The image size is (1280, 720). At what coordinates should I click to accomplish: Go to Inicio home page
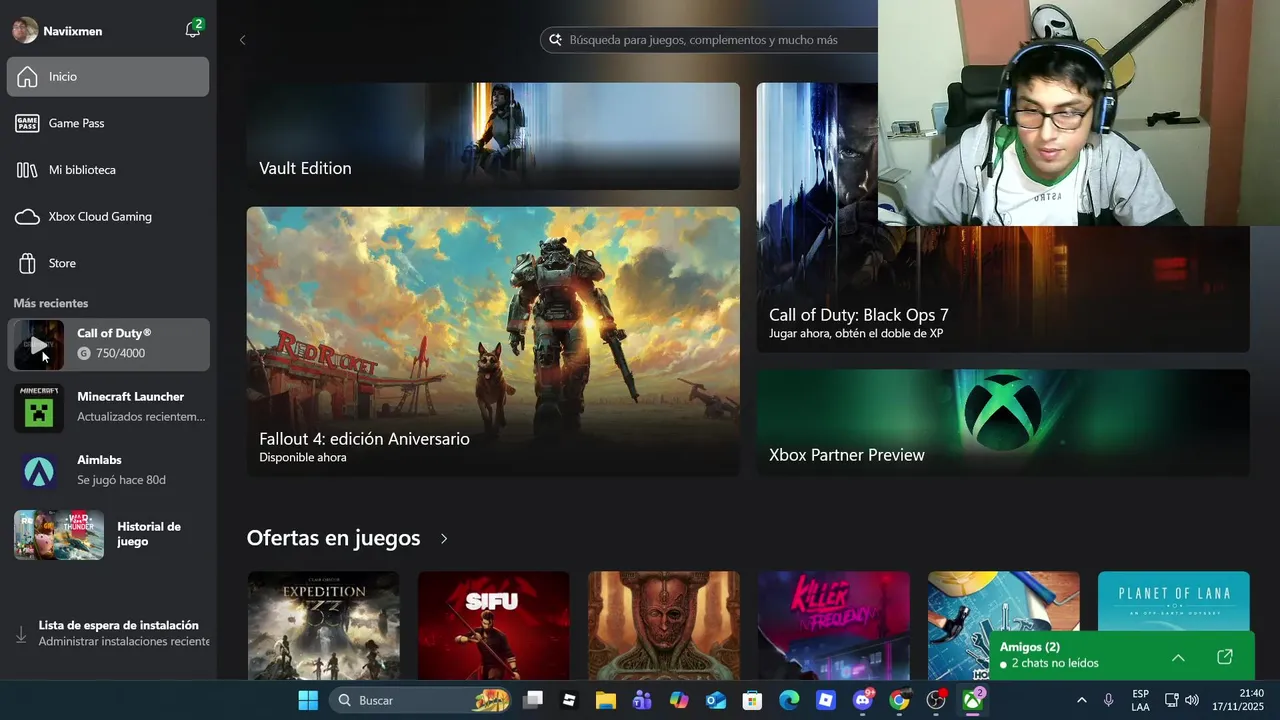[108, 77]
